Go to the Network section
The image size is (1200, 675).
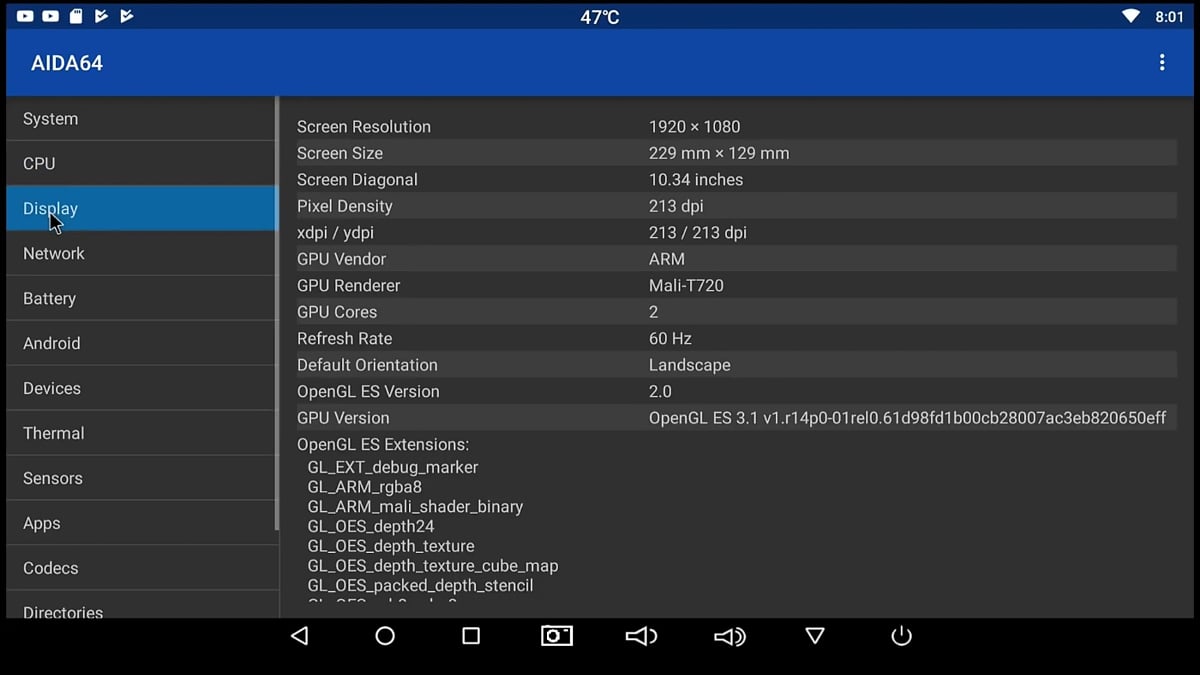141,253
